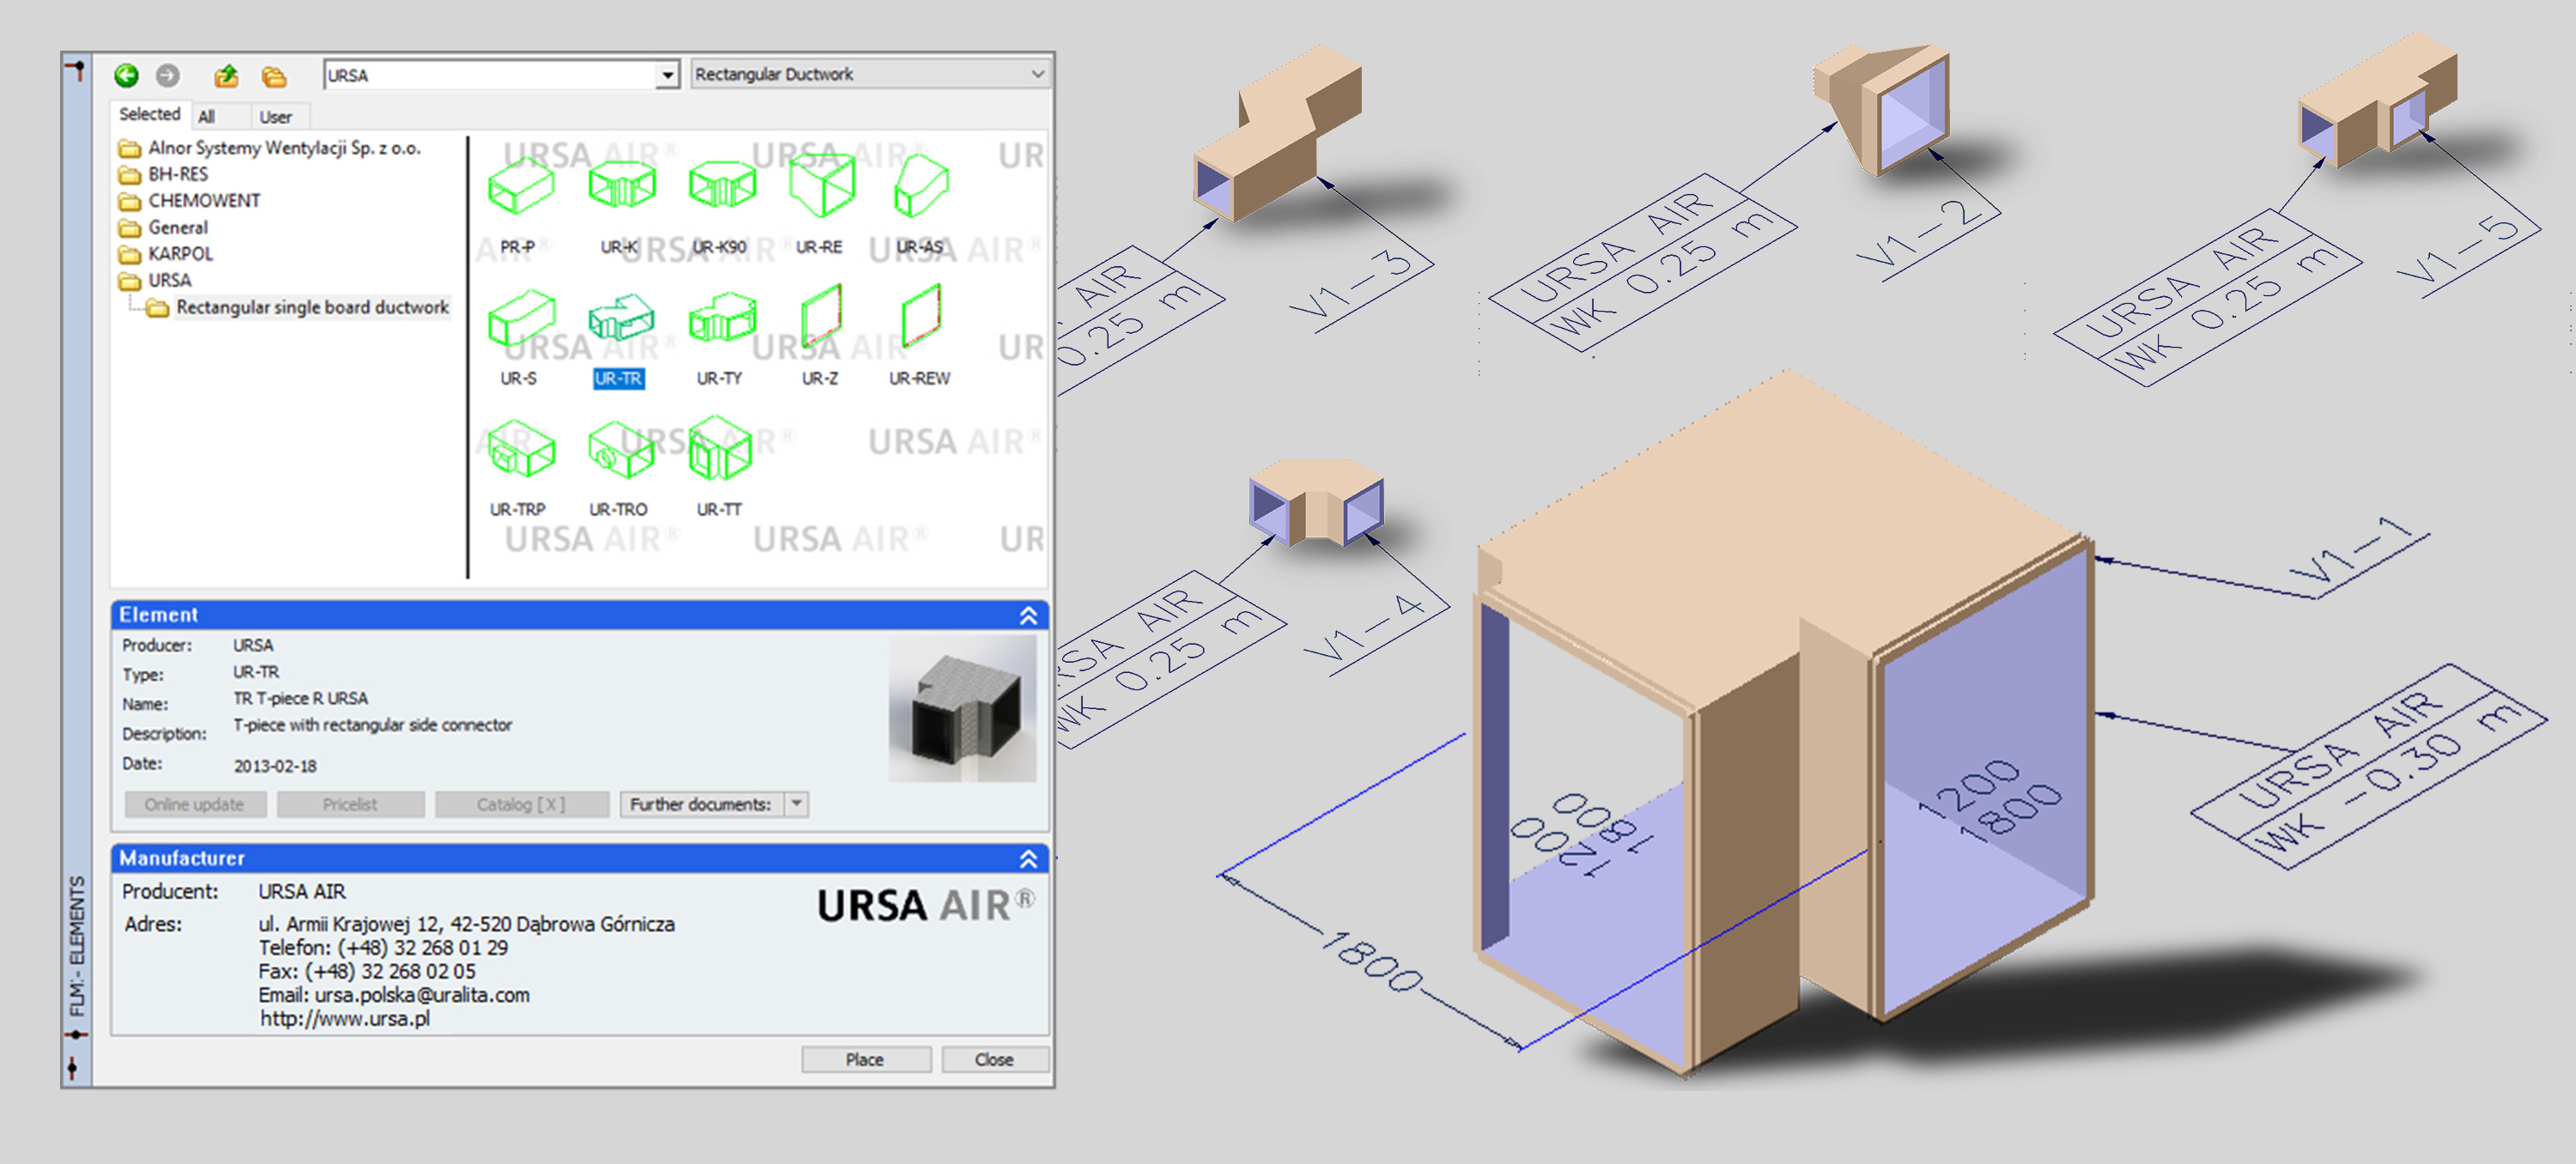Select the UR-S element icon
This screenshot has height=1164, width=2576.
click(x=520, y=318)
